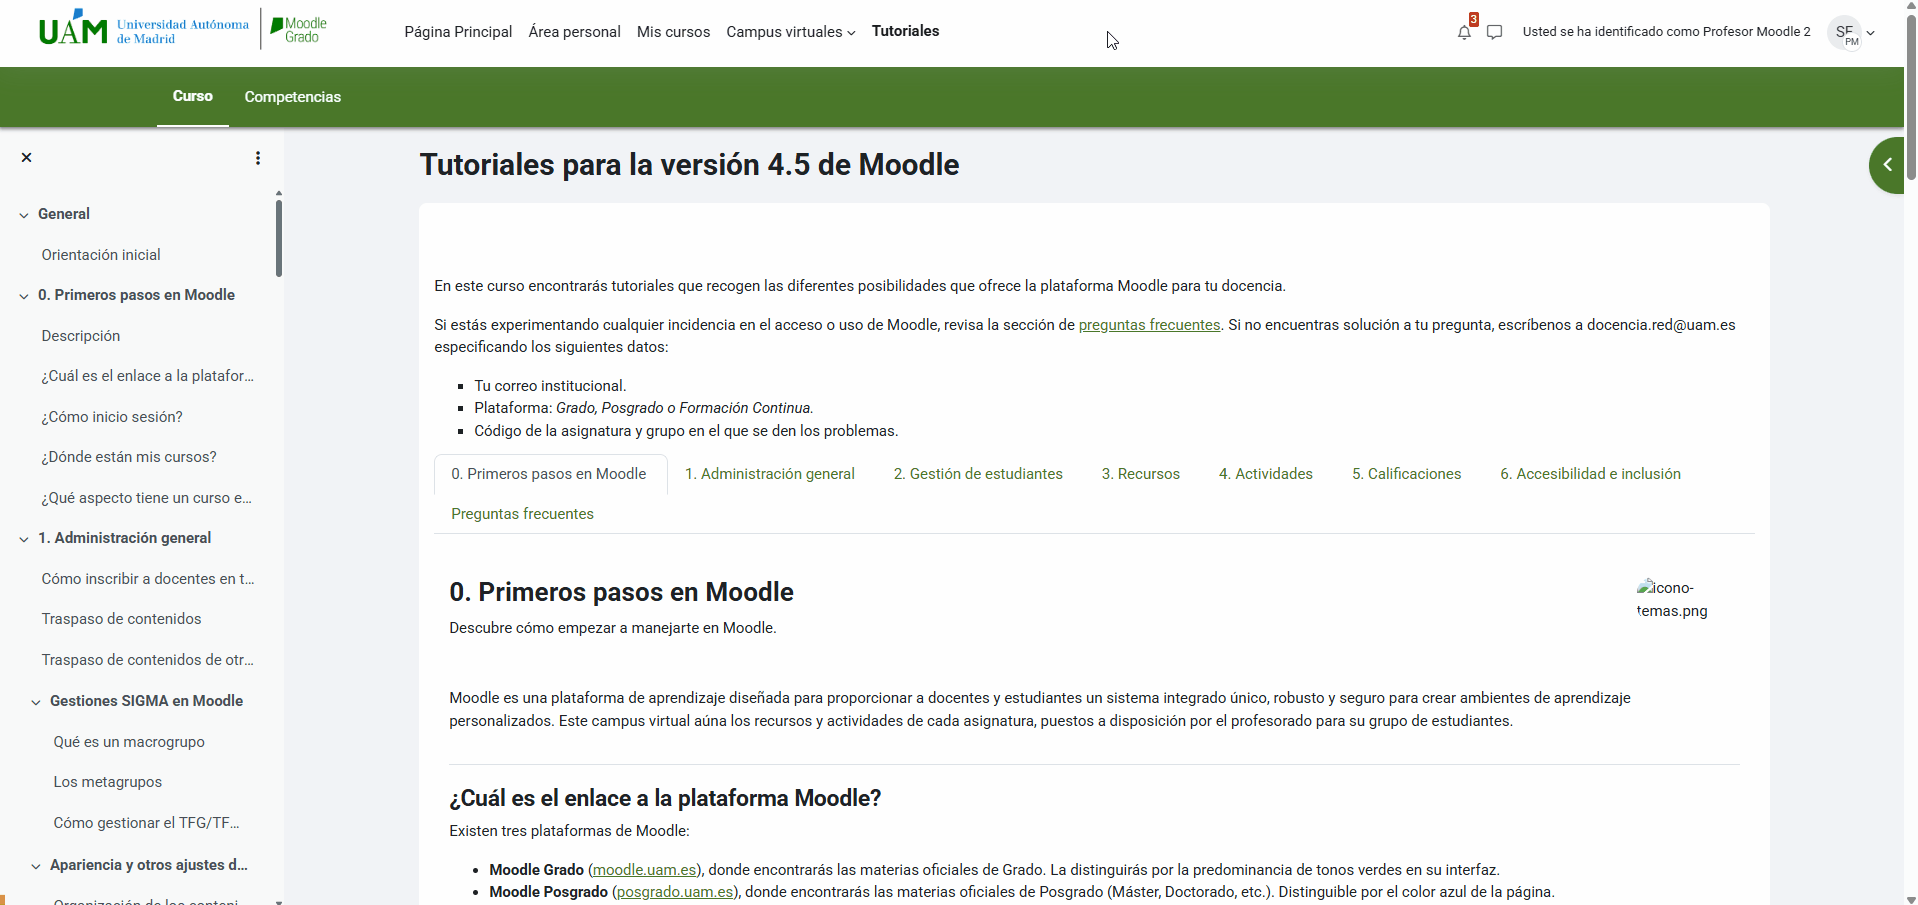Open ¿Cuál es el enlace a la platafor... item
Viewport: 1918px width, 905px height.
point(148,376)
